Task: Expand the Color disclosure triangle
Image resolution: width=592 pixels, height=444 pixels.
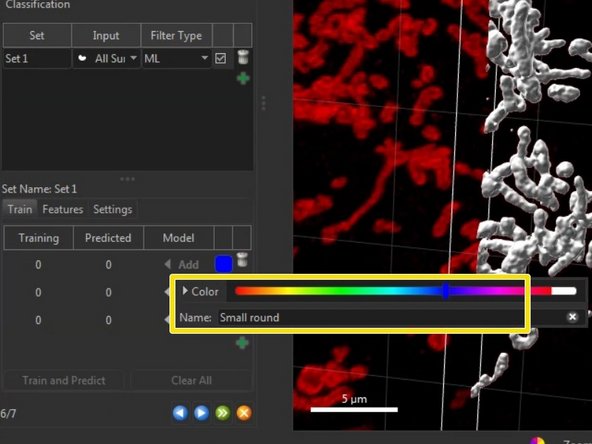Action: [185, 291]
